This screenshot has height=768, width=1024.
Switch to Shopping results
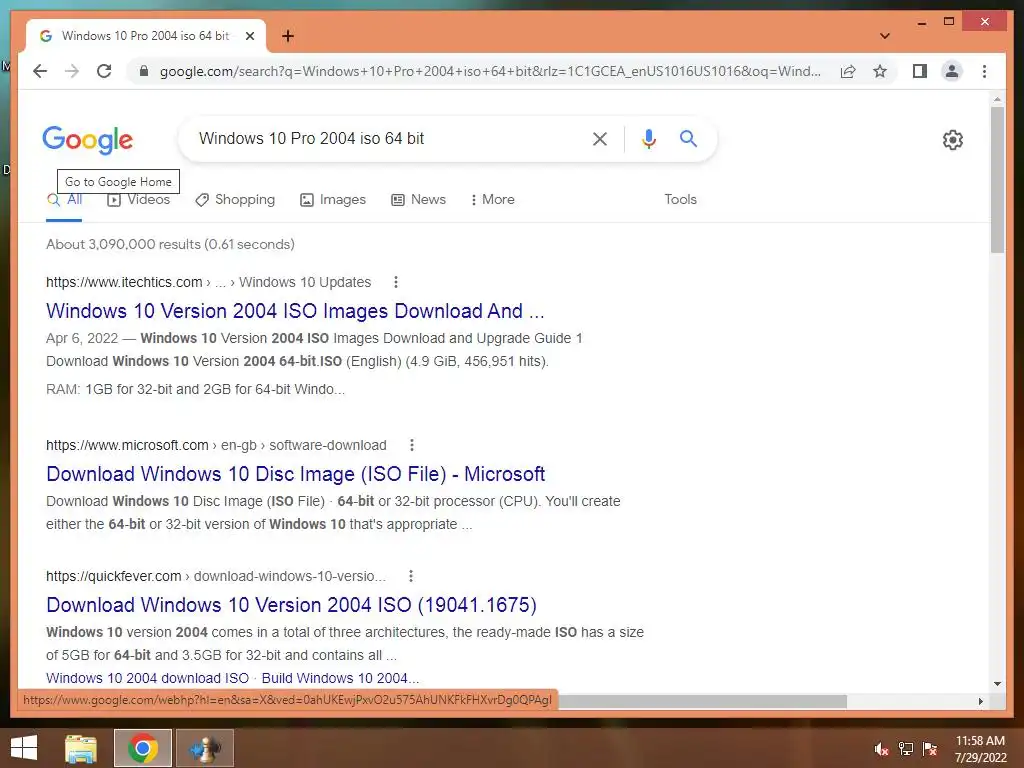235,200
